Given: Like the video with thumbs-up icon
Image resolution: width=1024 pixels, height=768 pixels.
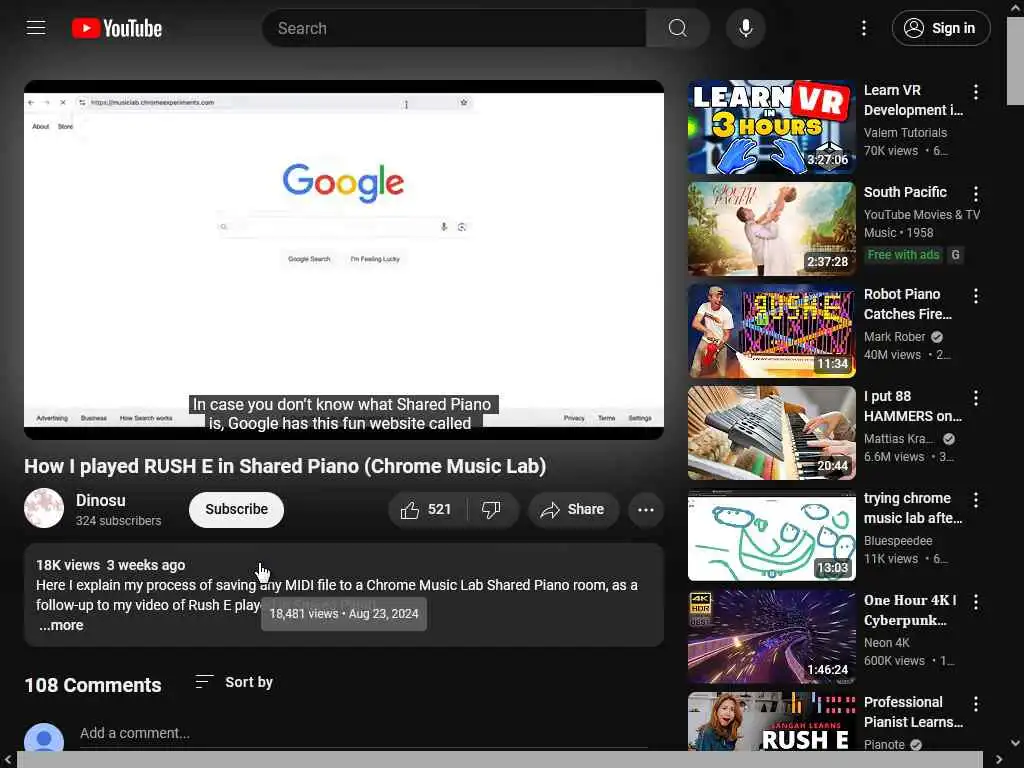Looking at the screenshot, I should coord(426,510).
